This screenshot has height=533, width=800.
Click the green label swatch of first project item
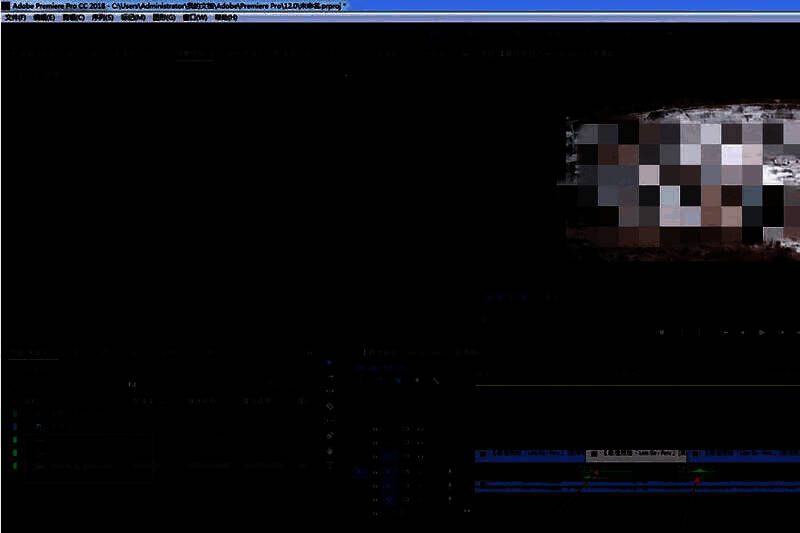click(x=15, y=411)
